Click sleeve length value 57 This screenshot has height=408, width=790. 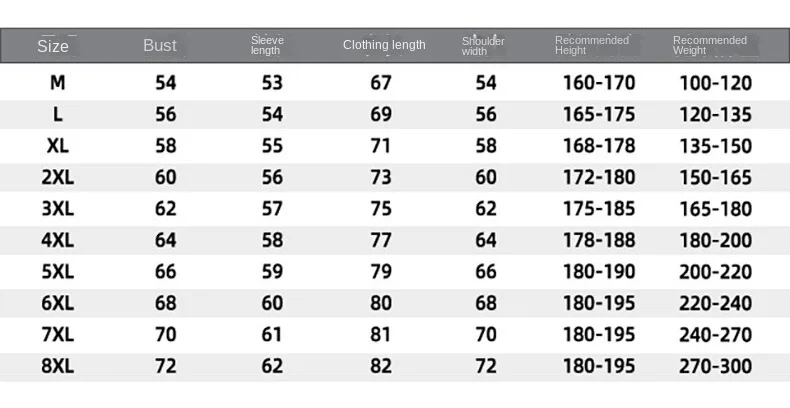pos(272,209)
